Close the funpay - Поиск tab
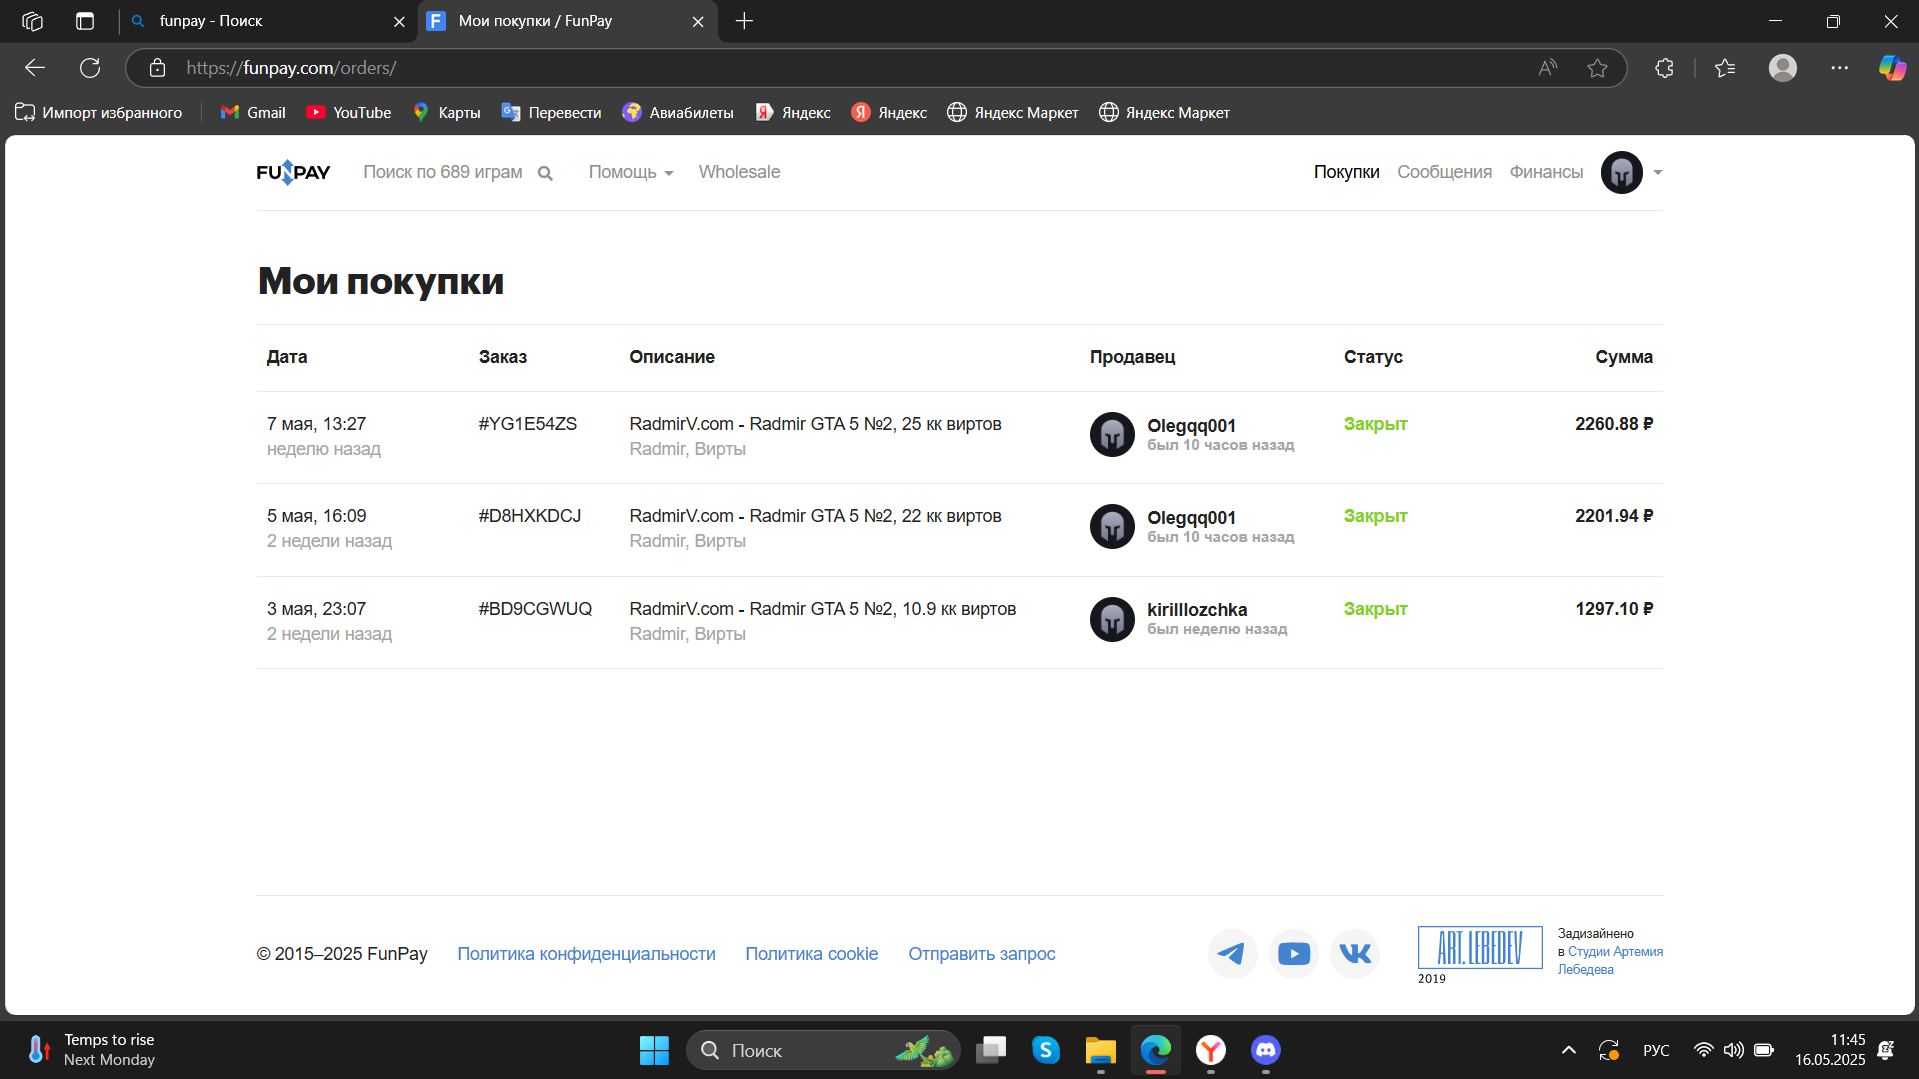The image size is (1919, 1079). (399, 21)
